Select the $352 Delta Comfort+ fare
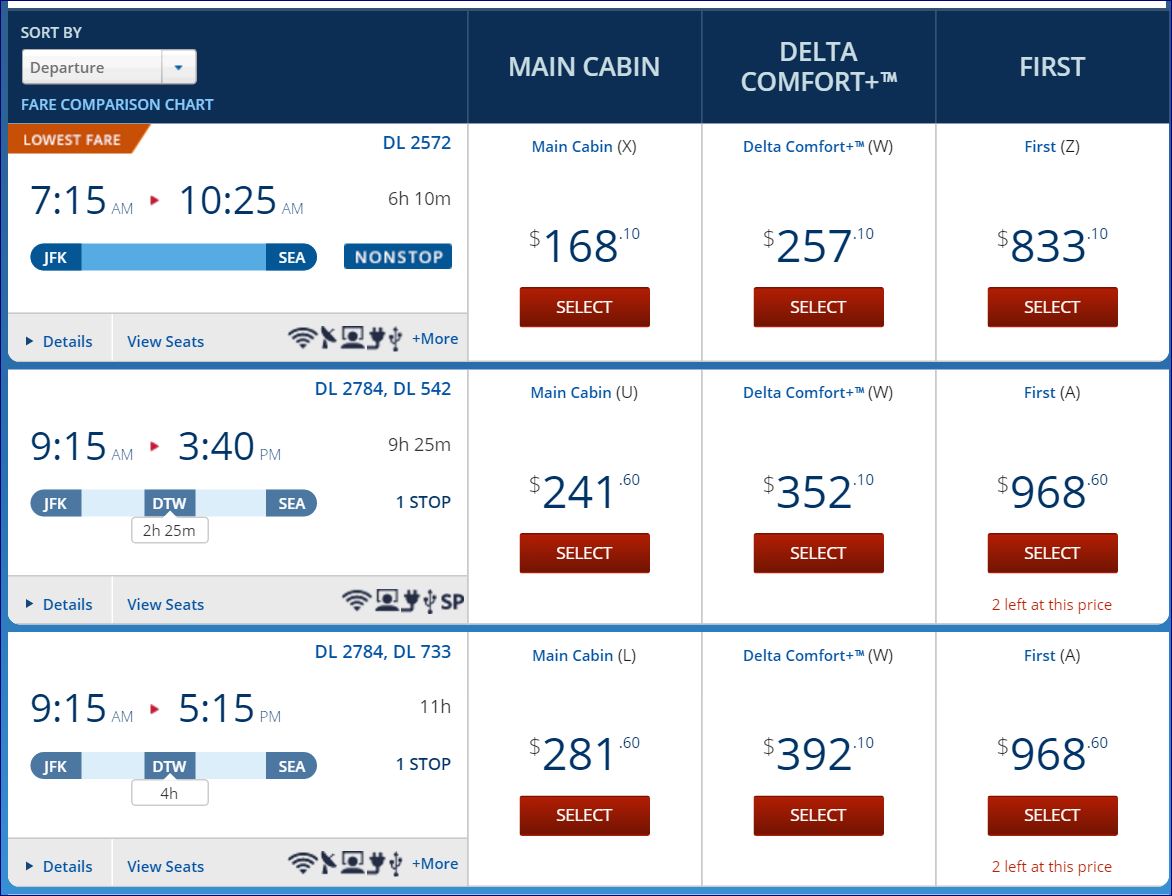This screenshot has height=896, width=1172. [x=818, y=553]
